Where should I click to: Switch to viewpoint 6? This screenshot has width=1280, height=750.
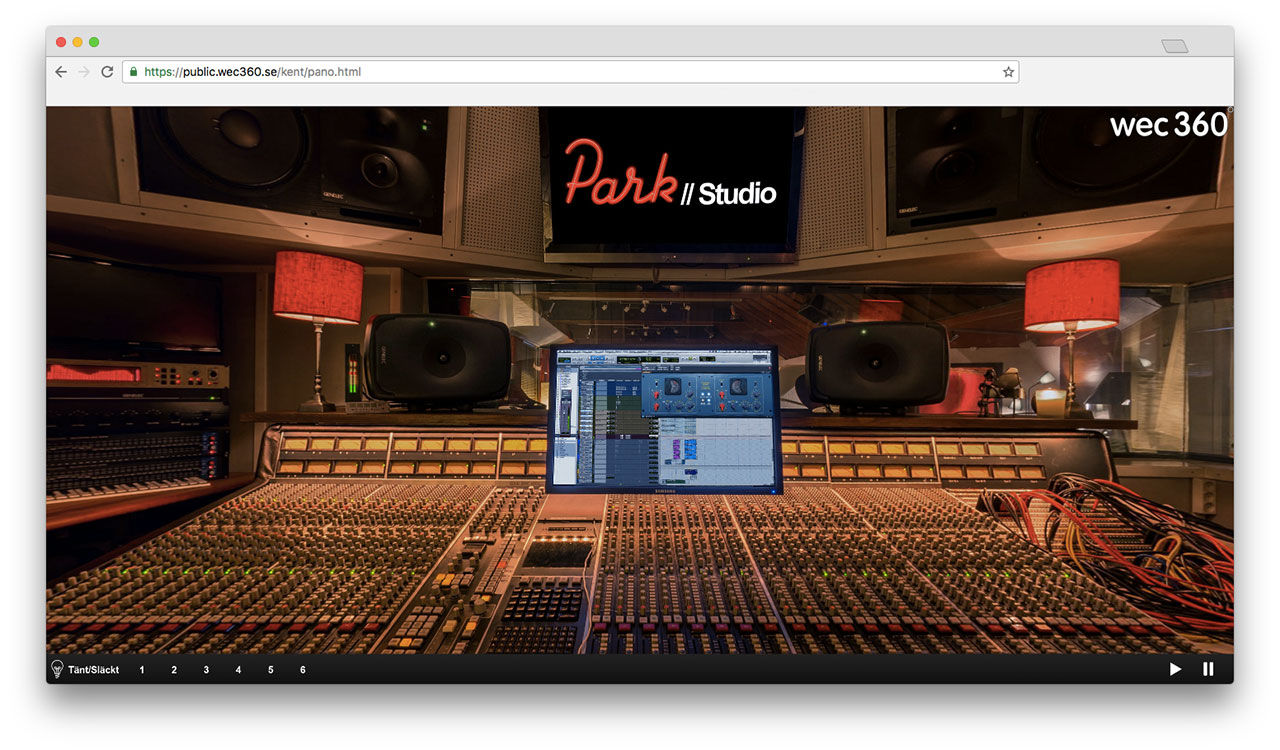(302, 669)
